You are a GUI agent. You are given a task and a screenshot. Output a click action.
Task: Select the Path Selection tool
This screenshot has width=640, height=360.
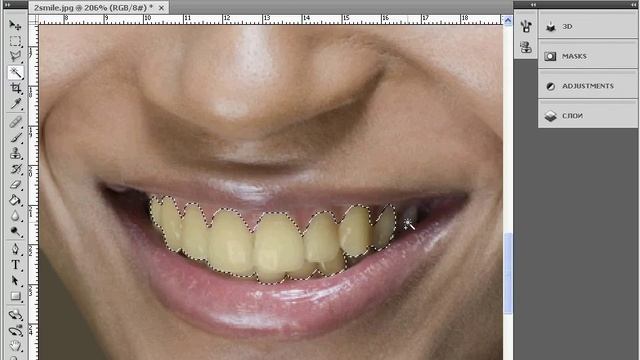pos(16,281)
